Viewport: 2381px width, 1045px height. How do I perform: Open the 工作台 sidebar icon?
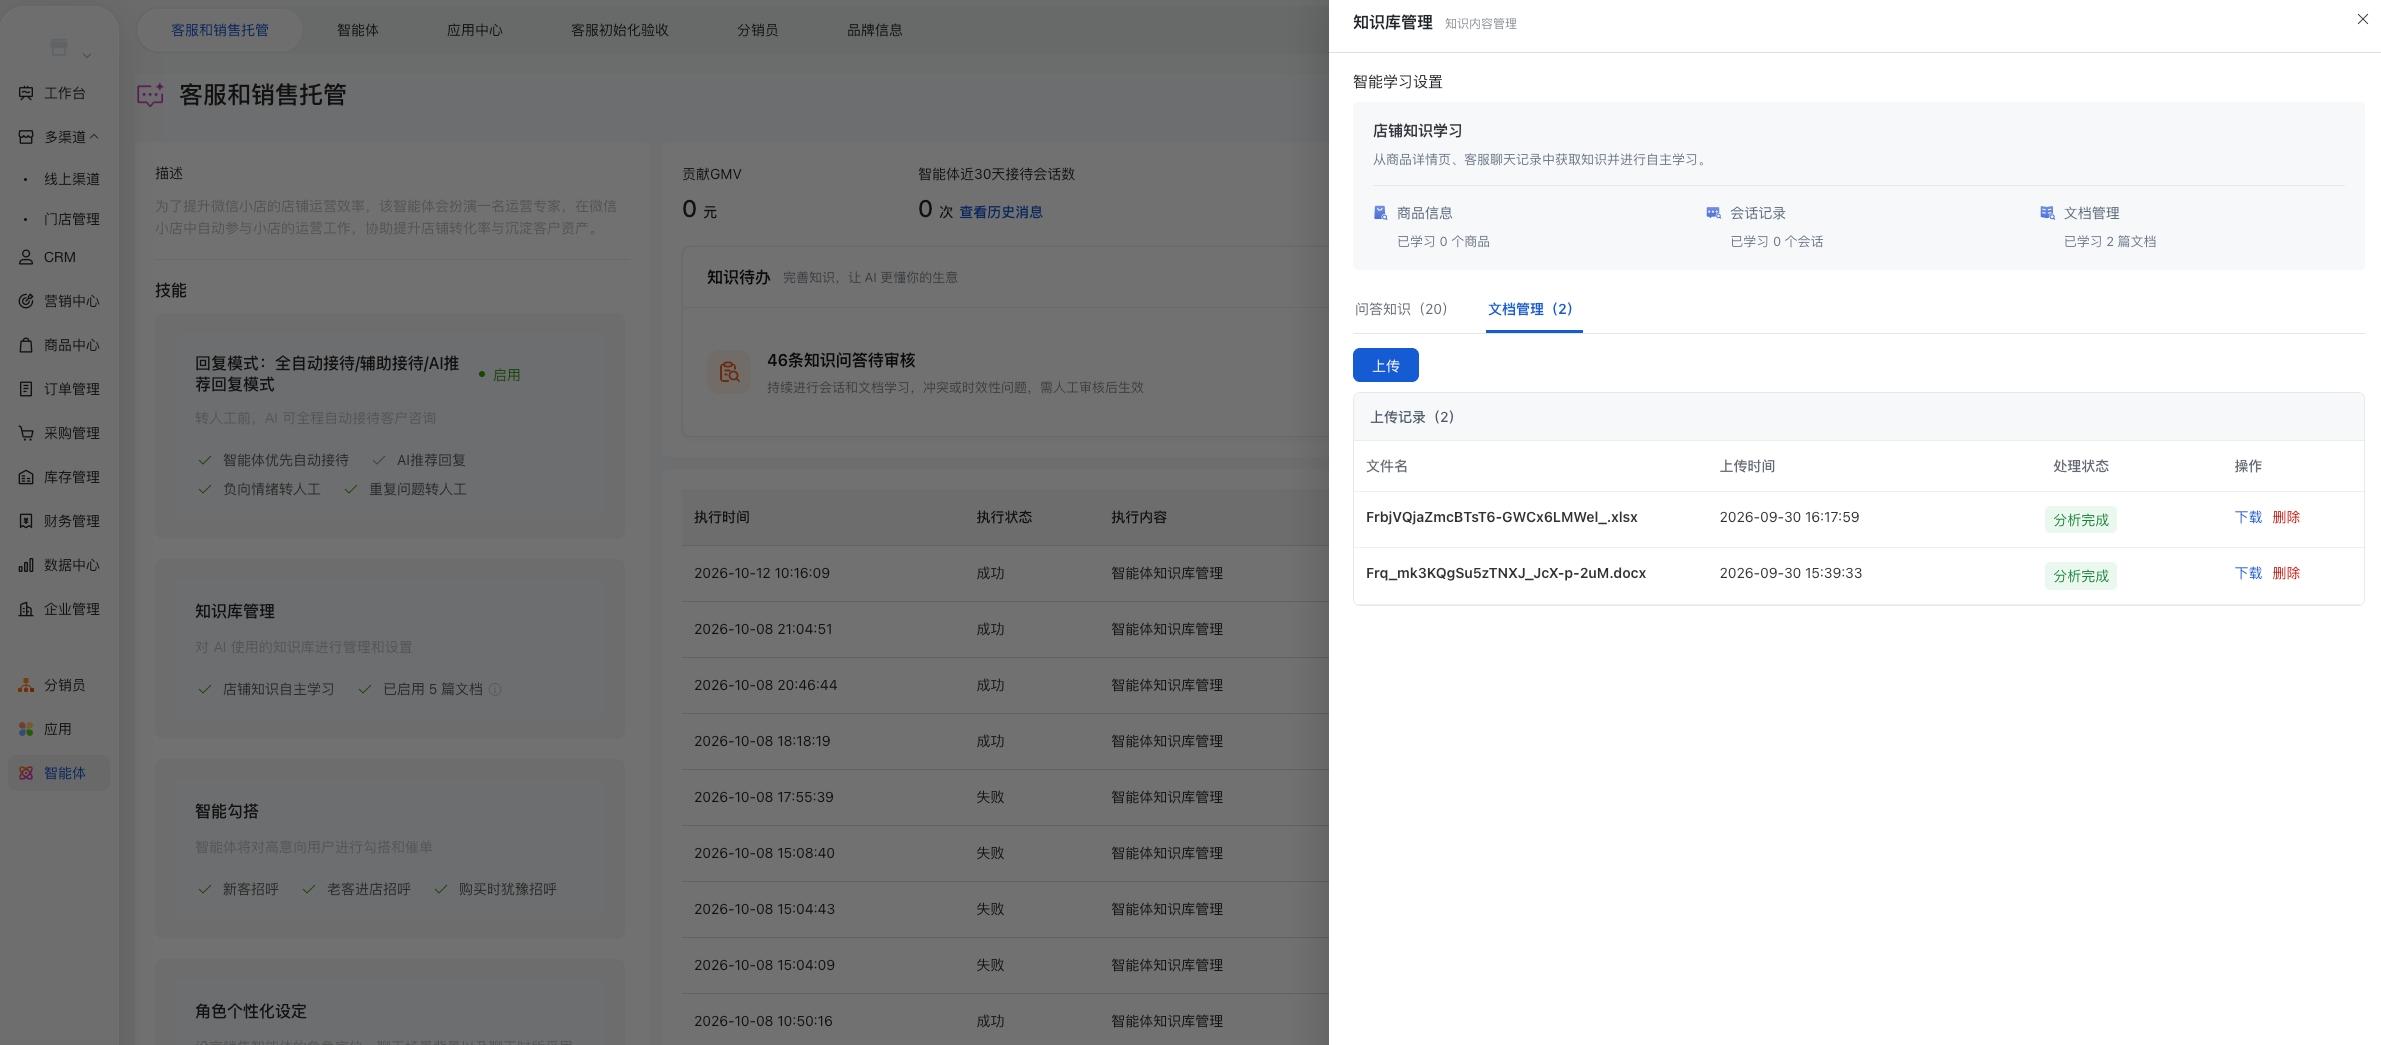coord(26,93)
